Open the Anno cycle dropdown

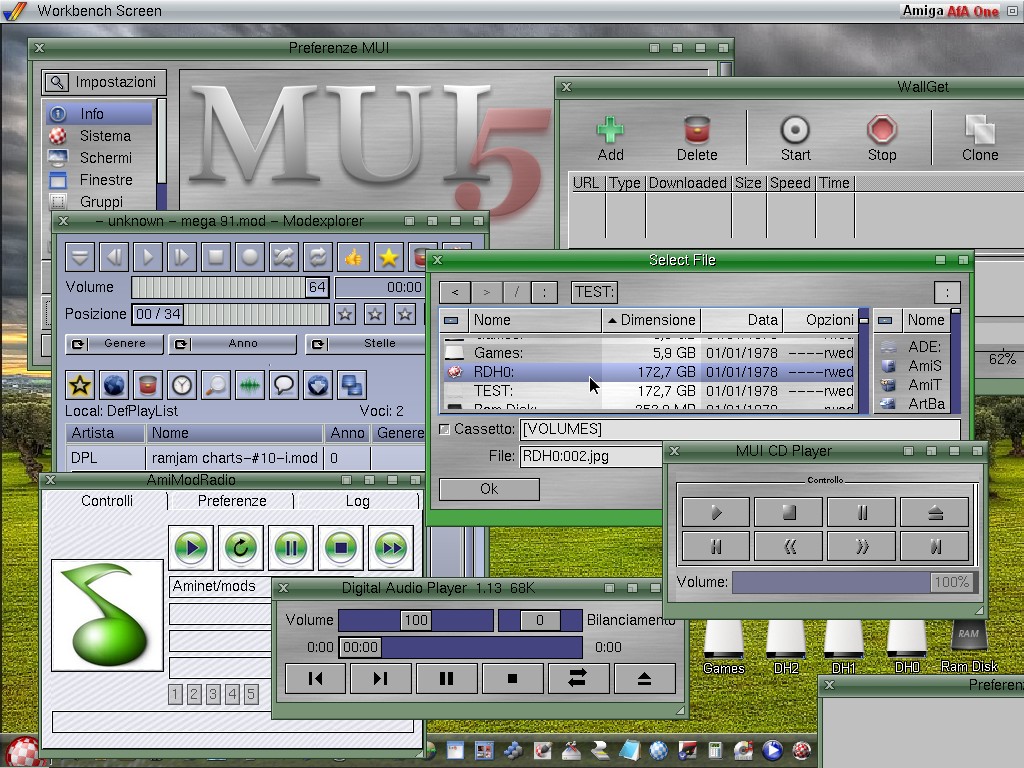pyautogui.click(x=232, y=344)
